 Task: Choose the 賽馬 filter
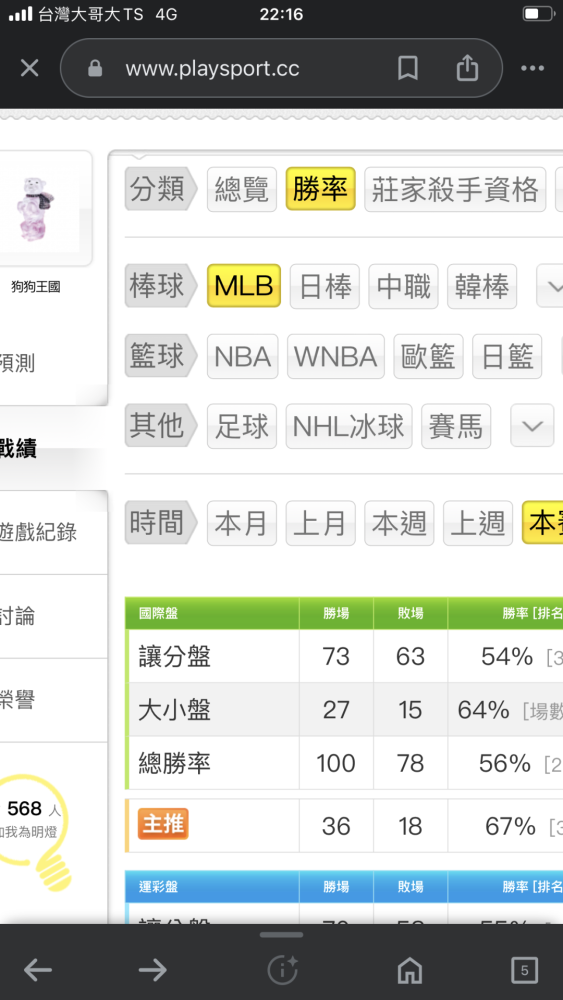click(x=456, y=426)
